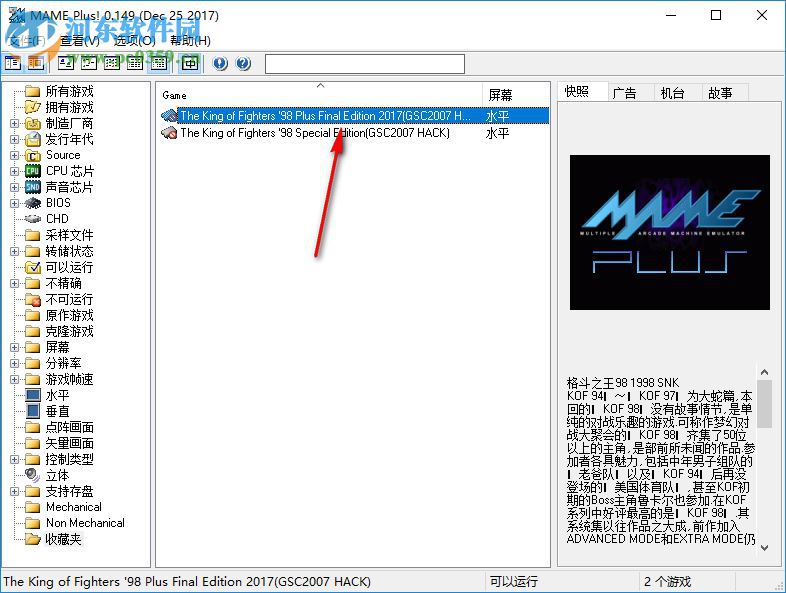This screenshot has width=786, height=593.
Task: Switch to the 机台 tab
Action: [x=673, y=93]
